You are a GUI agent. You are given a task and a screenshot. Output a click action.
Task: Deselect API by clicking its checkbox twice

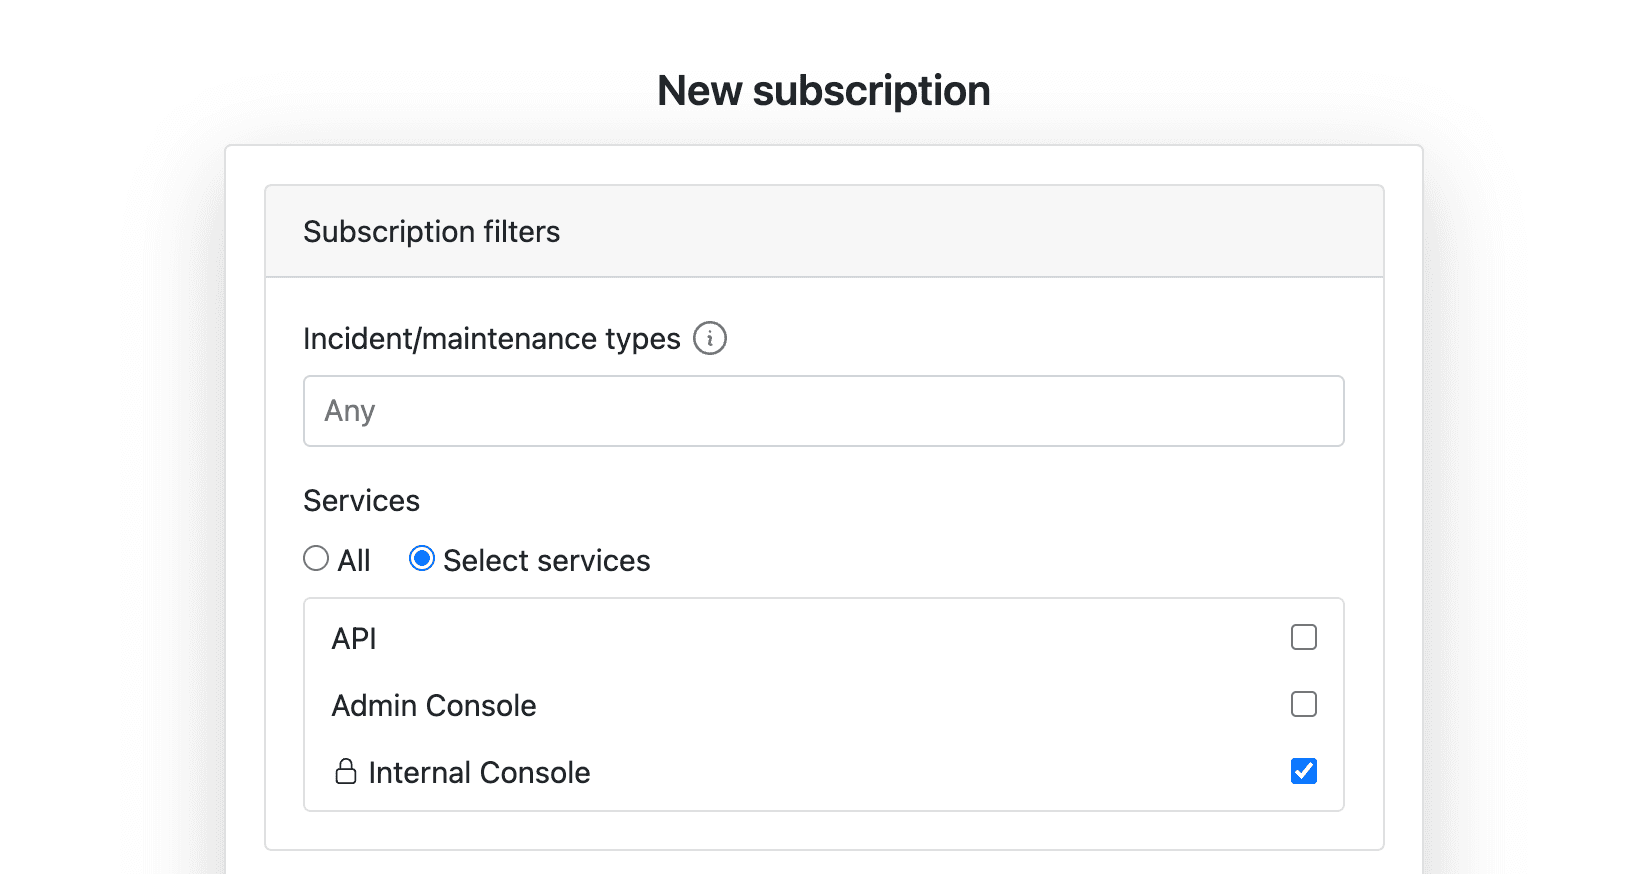(1303, 637)
